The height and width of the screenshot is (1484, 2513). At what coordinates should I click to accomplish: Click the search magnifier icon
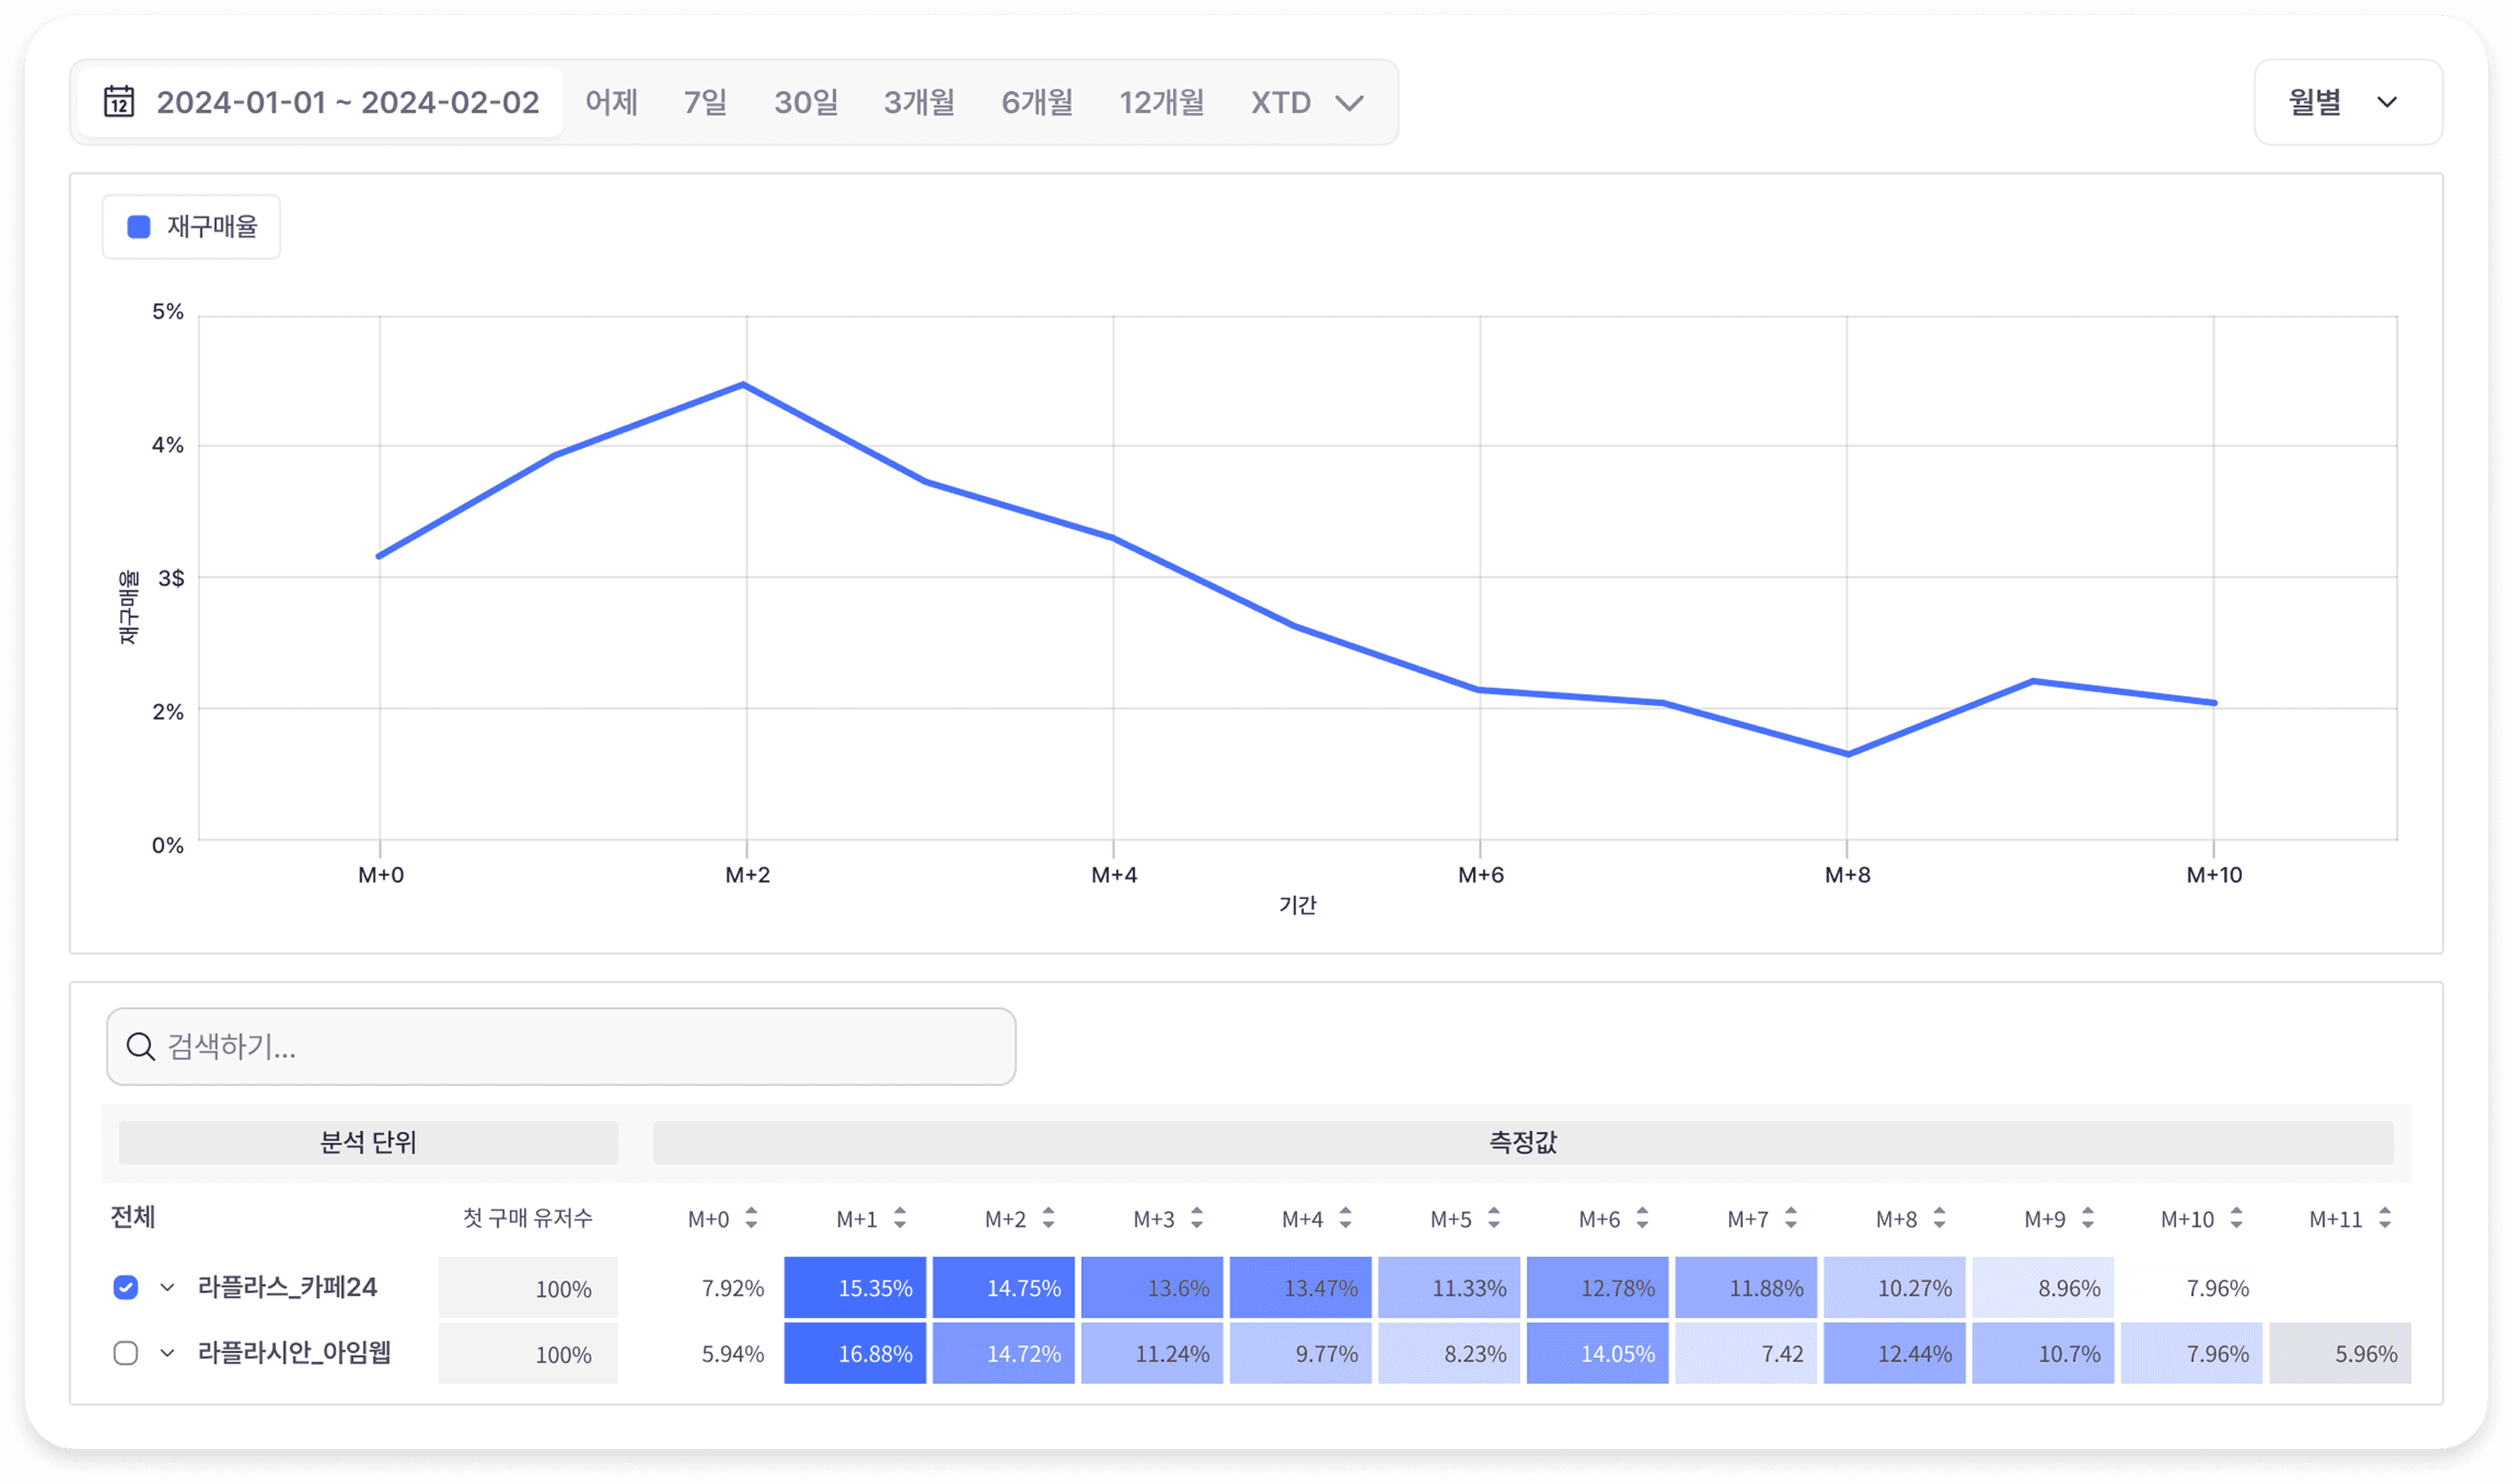coord(140,1047)
